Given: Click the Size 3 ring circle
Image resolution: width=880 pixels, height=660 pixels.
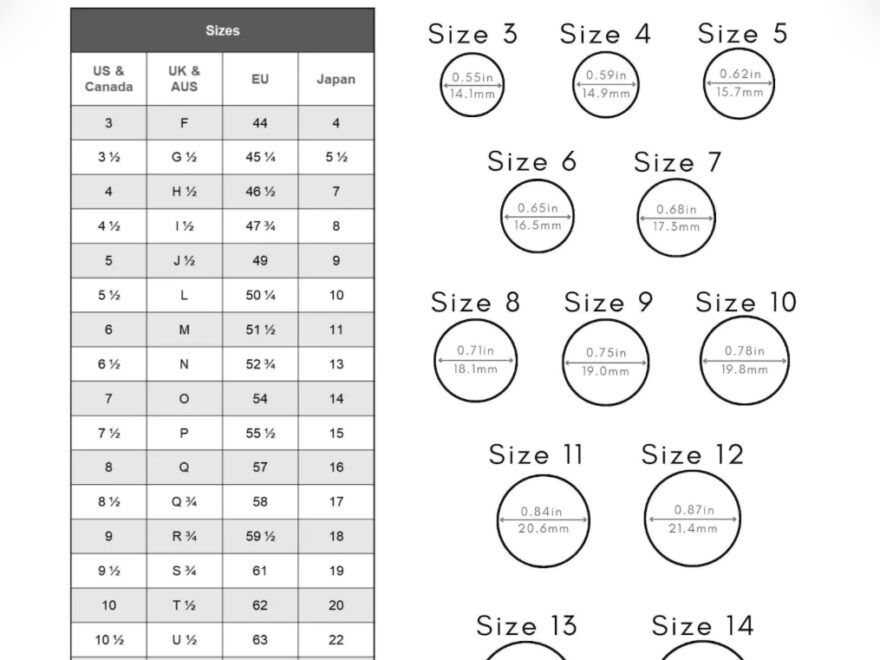Looking at the screenshot, I should (x=471, y=85).
